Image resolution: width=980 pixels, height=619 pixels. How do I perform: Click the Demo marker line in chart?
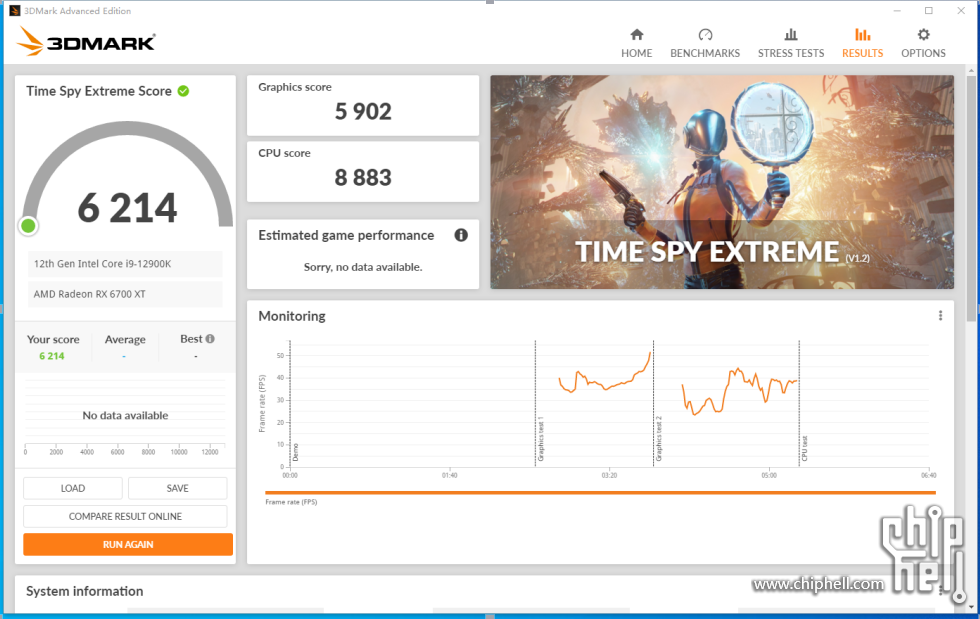[x=291, y=403]
